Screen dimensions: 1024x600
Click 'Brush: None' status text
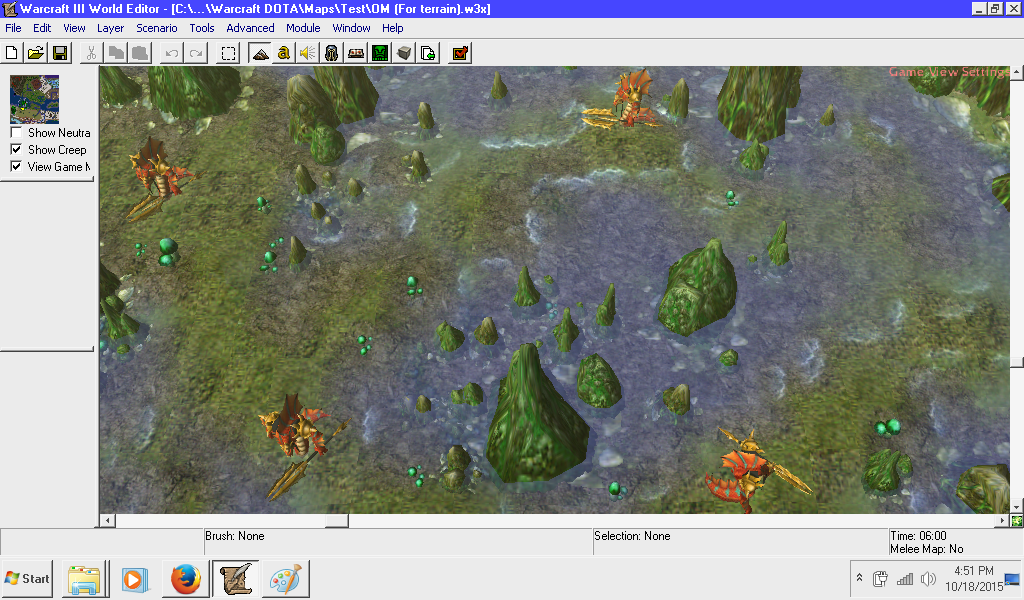[x=234, y=536]
